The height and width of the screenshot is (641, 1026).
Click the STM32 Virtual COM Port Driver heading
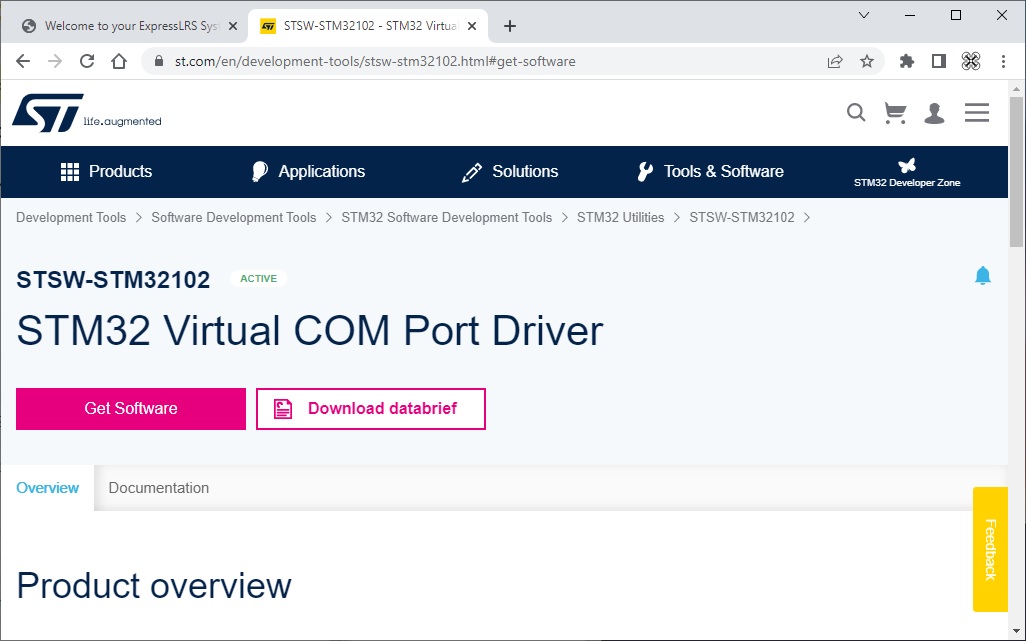(310, 330)
